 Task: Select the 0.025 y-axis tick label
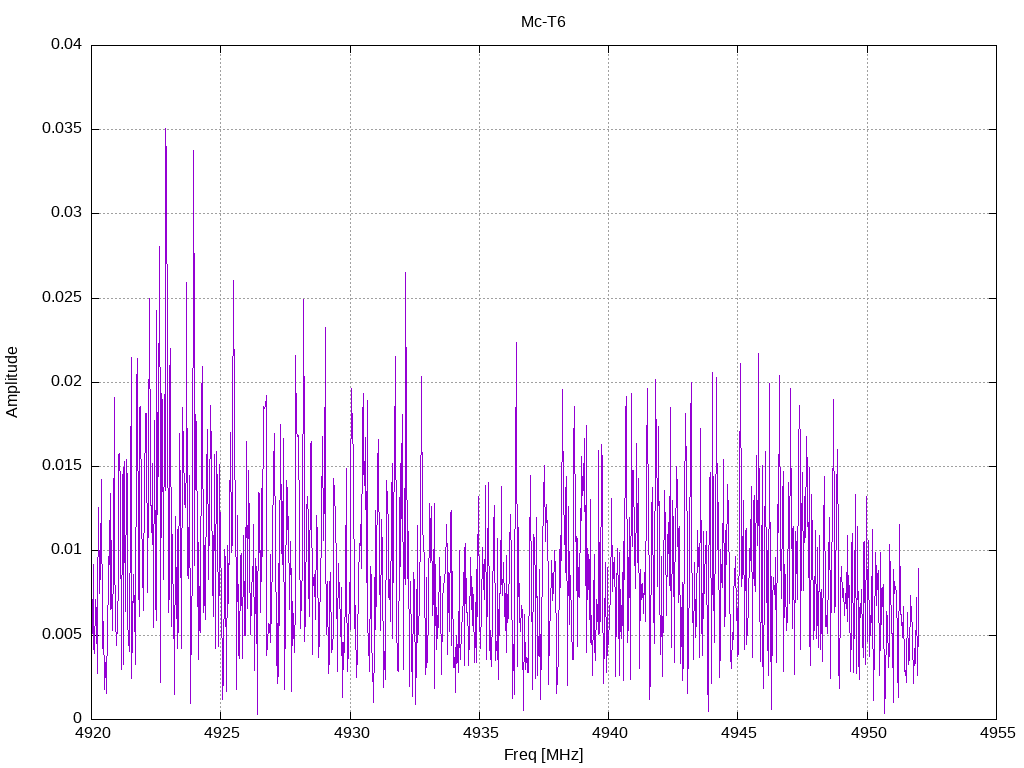point(62,298)
